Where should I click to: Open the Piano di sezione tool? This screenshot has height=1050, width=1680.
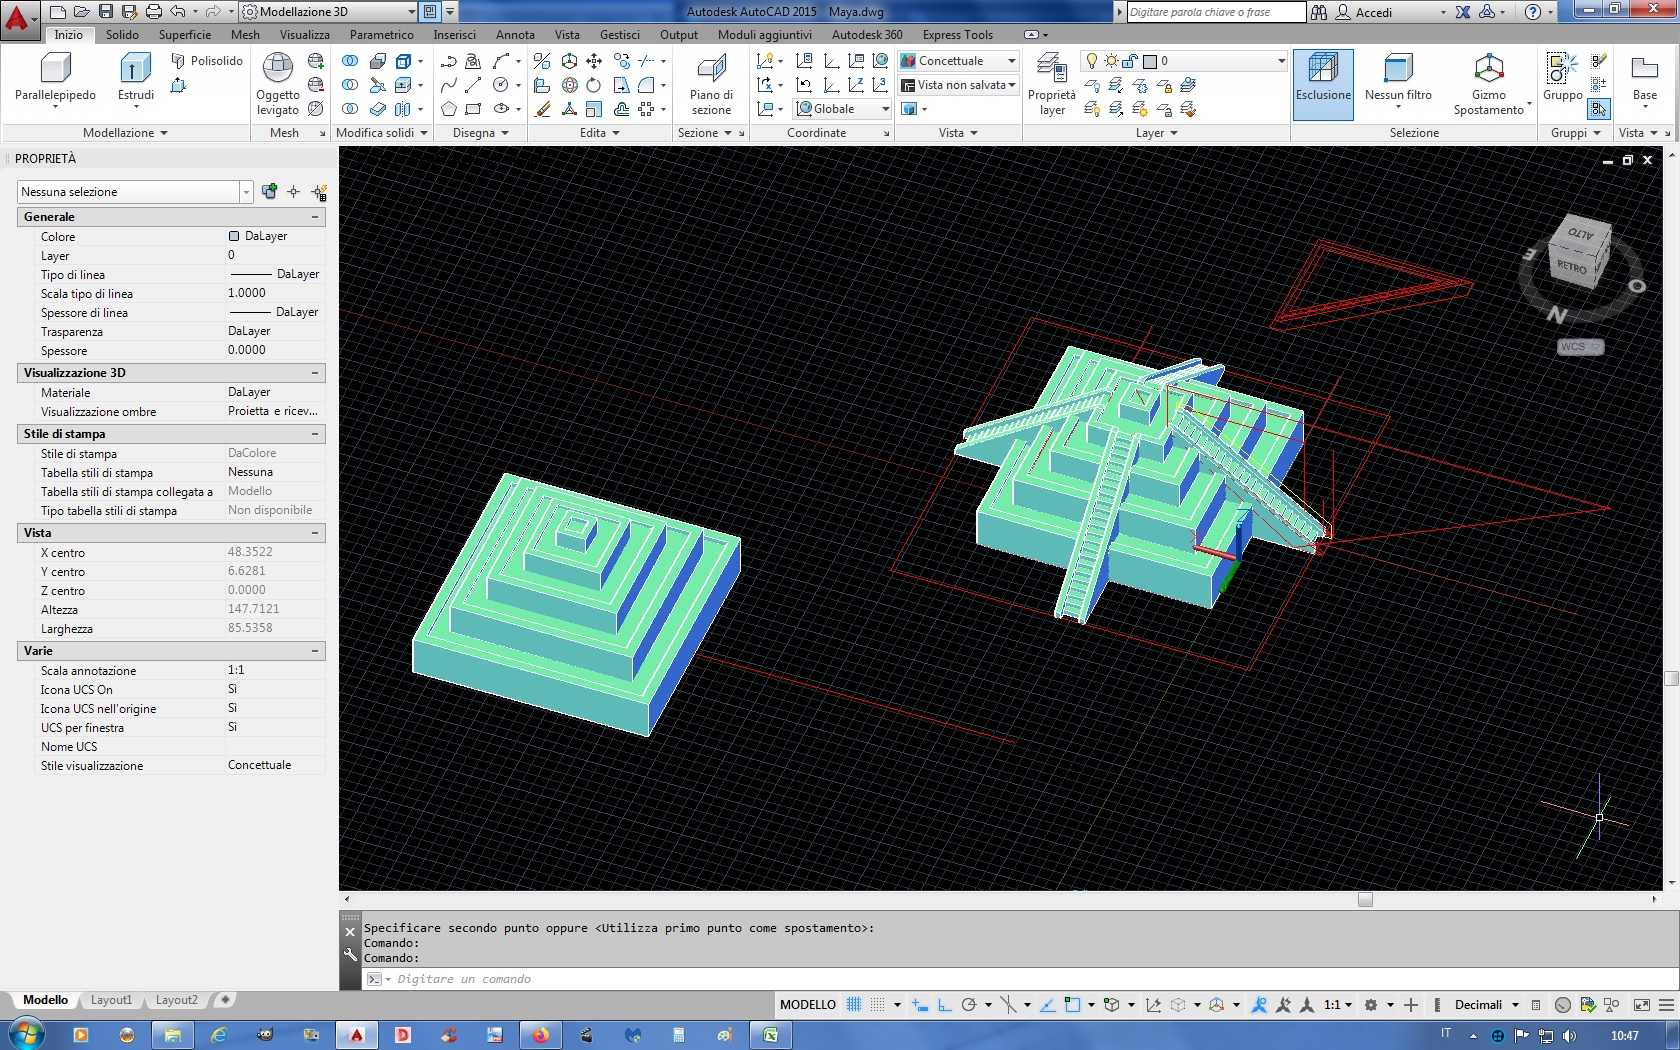coord(711,84)
